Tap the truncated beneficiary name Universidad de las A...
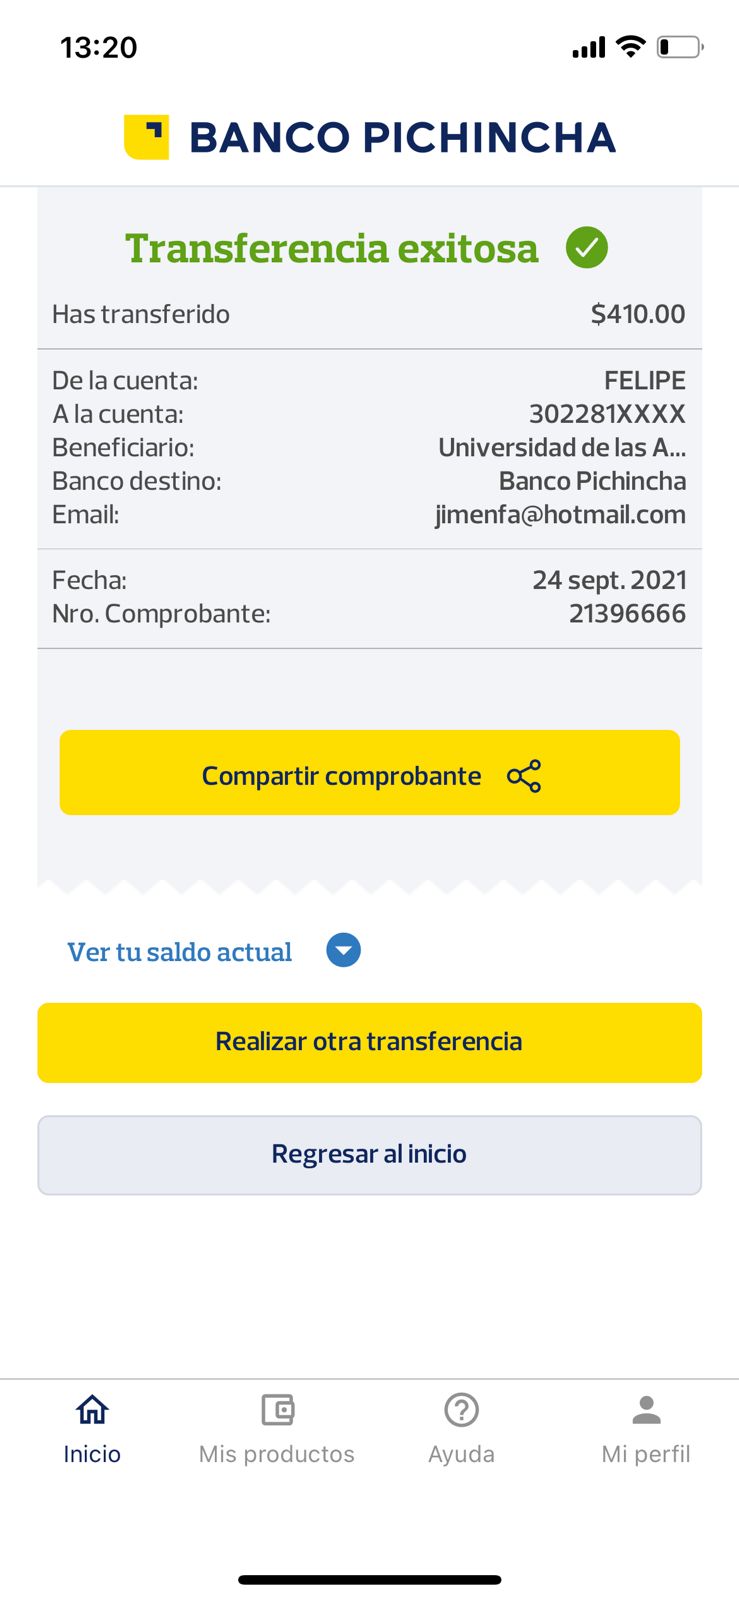Image resolution: width=739 pixels, height=1600 pixels. click(562, 447)
